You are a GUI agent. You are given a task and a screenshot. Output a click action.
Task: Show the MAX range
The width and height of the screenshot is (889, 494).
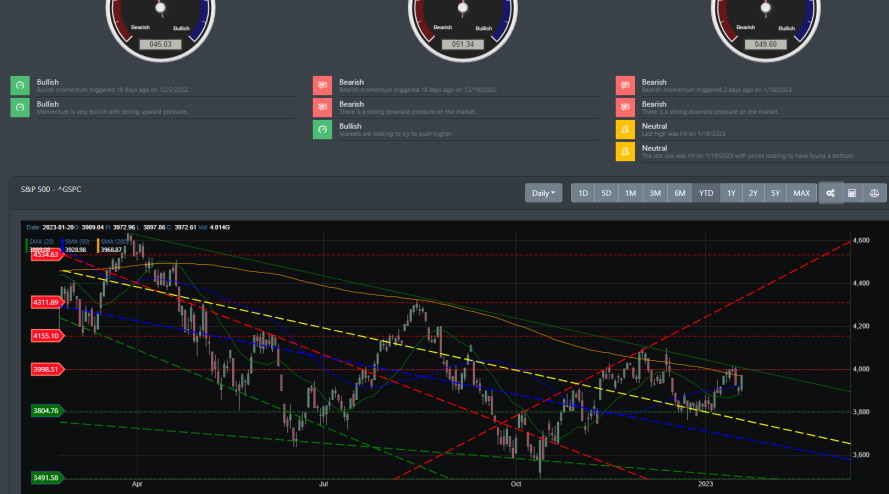point(802,193)
